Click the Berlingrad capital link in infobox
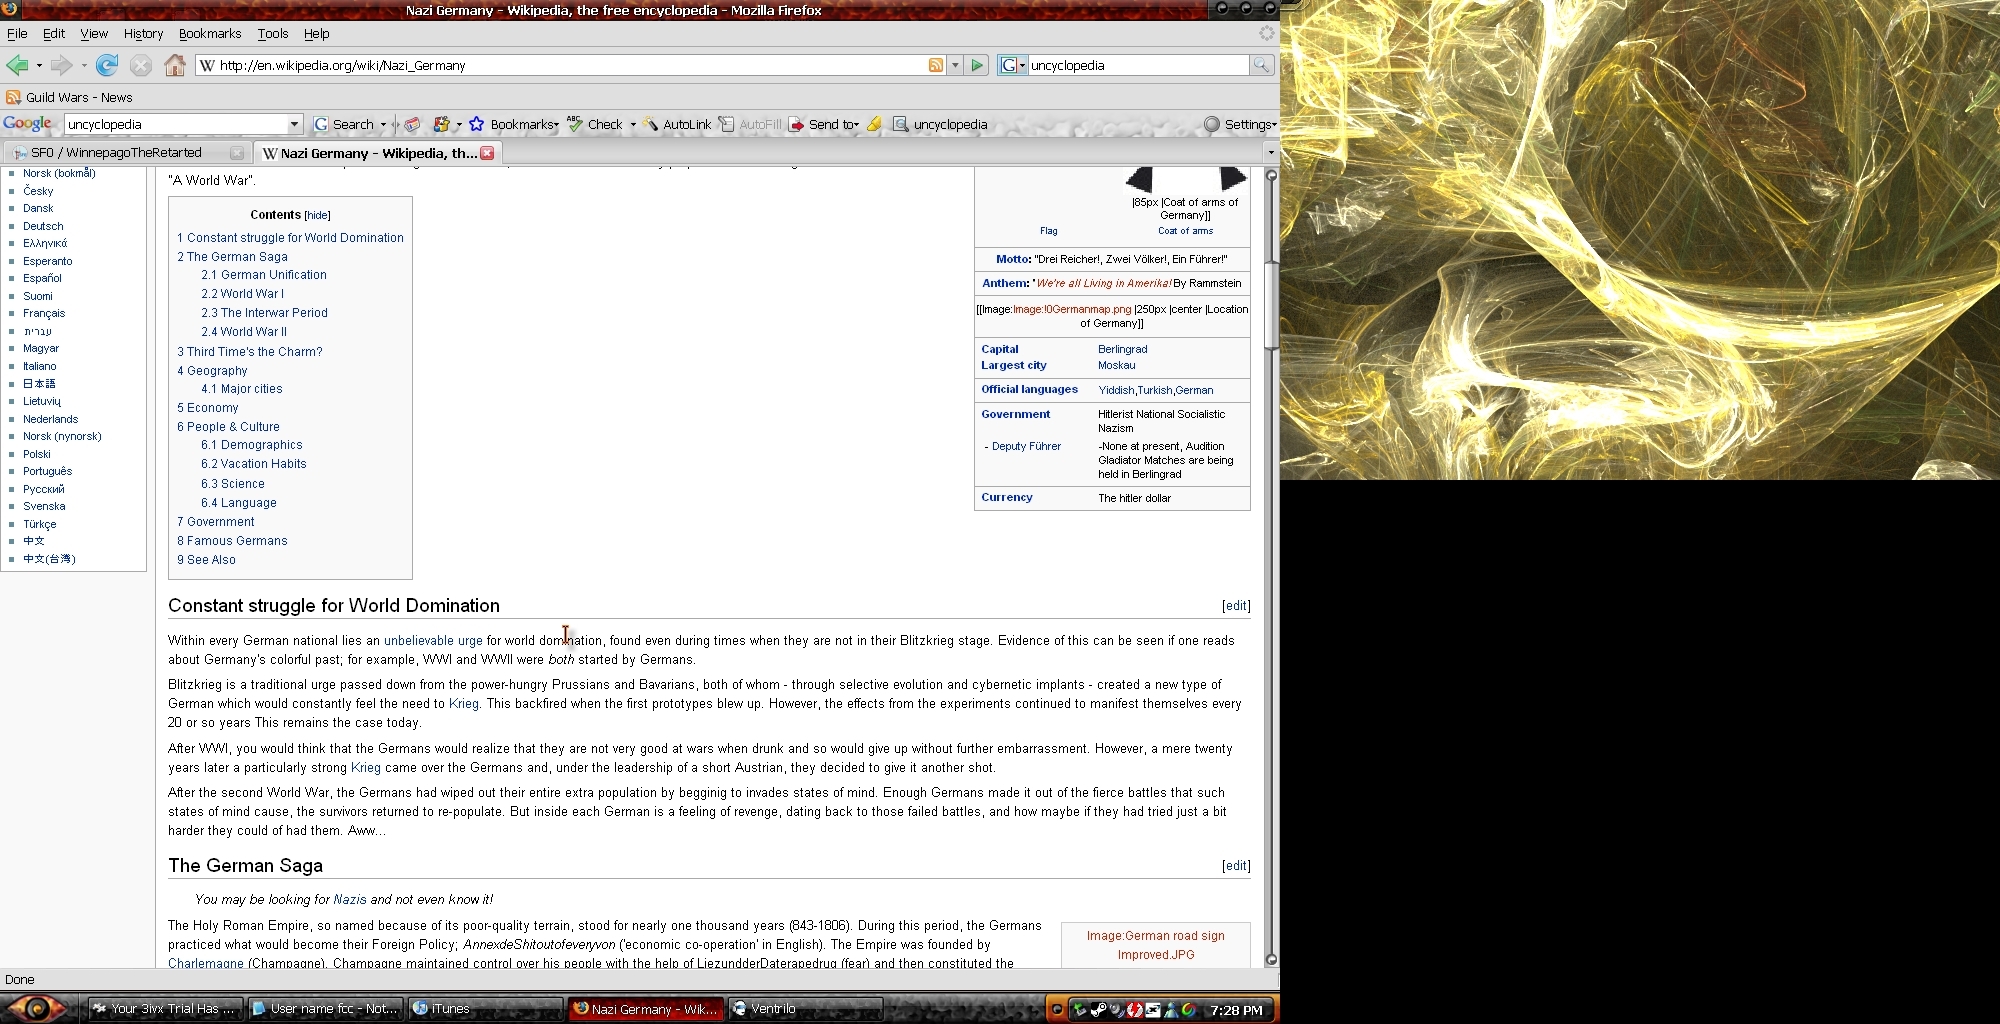Image resolution: width=2000 pixels, height=1024 pixels. pos(1122,349)
